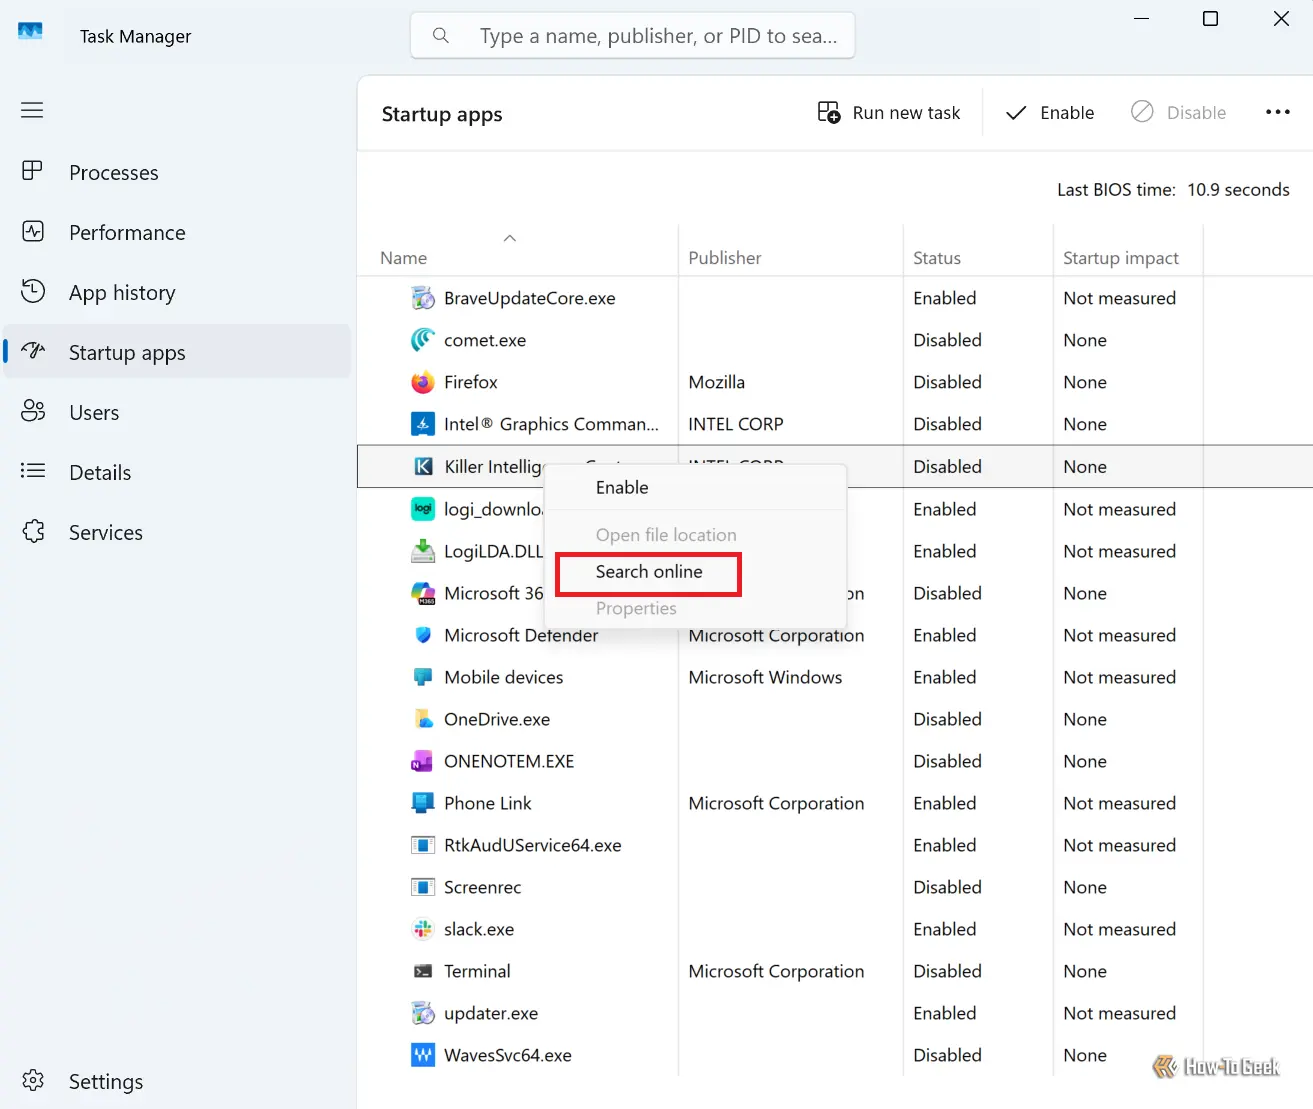Open the hamburger navigation menu
The height and width of the screenshot is (1109, 1313).
click(32, 110)
